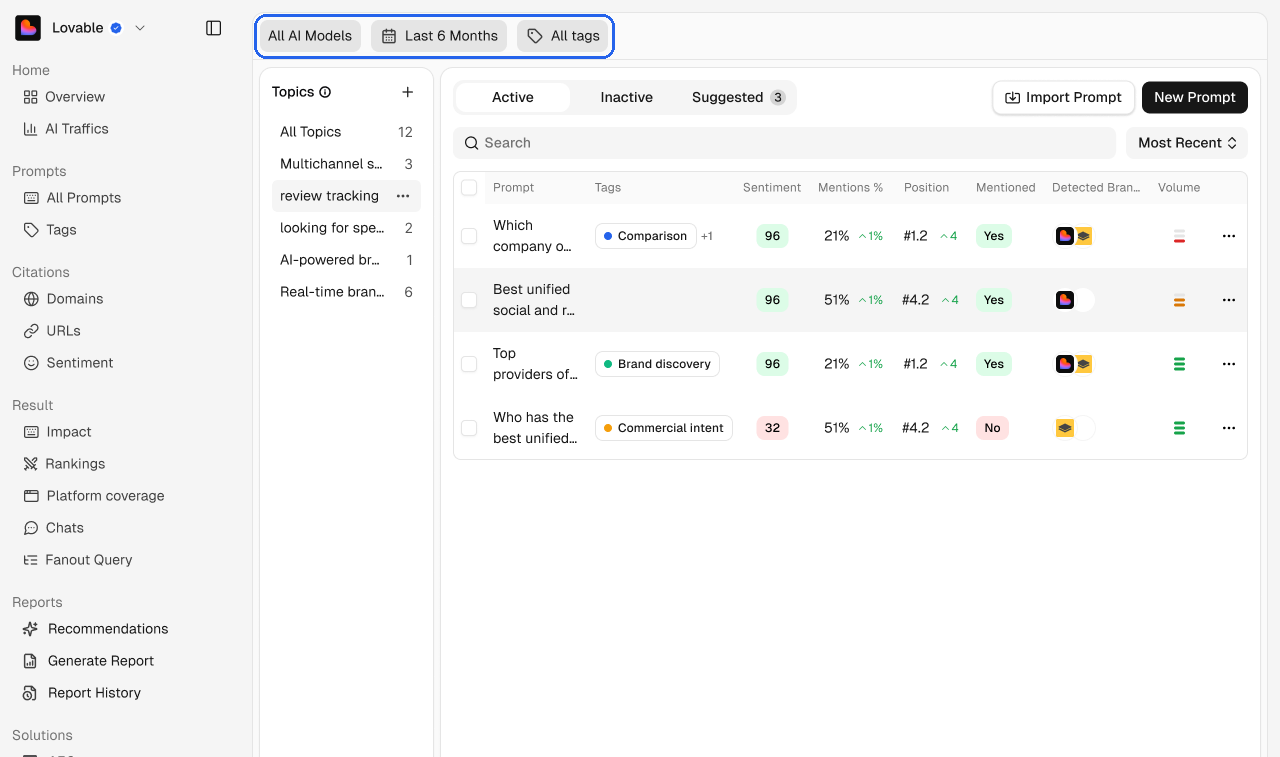Open row menu for 'Which company o...'

coord(1229,236)
